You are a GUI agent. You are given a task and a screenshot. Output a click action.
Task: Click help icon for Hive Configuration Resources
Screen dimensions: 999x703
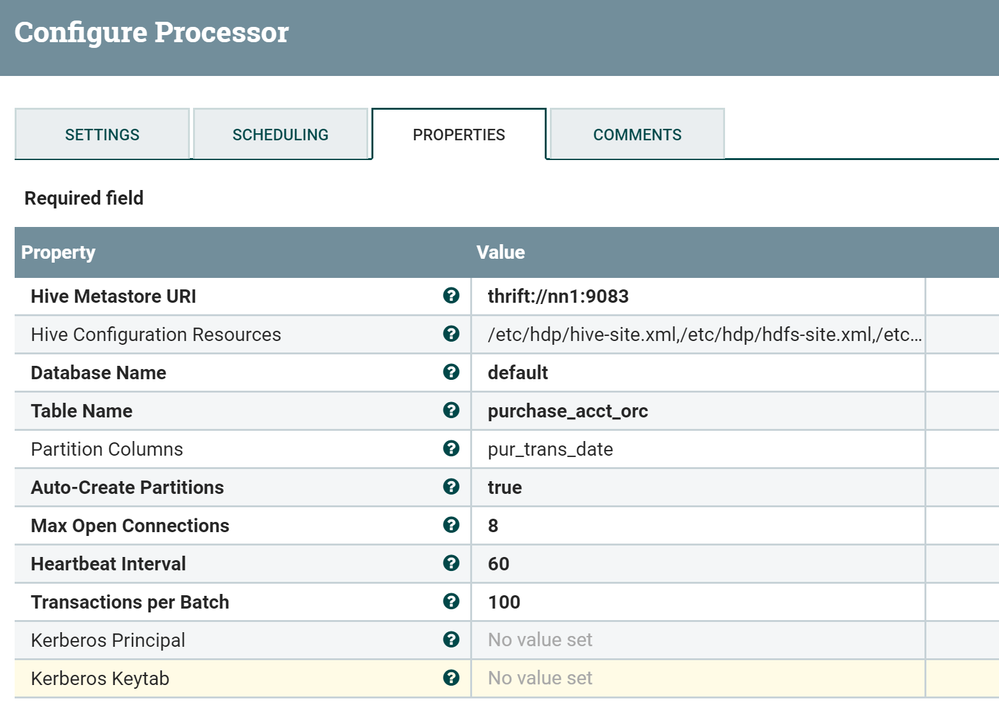[451, 334]
